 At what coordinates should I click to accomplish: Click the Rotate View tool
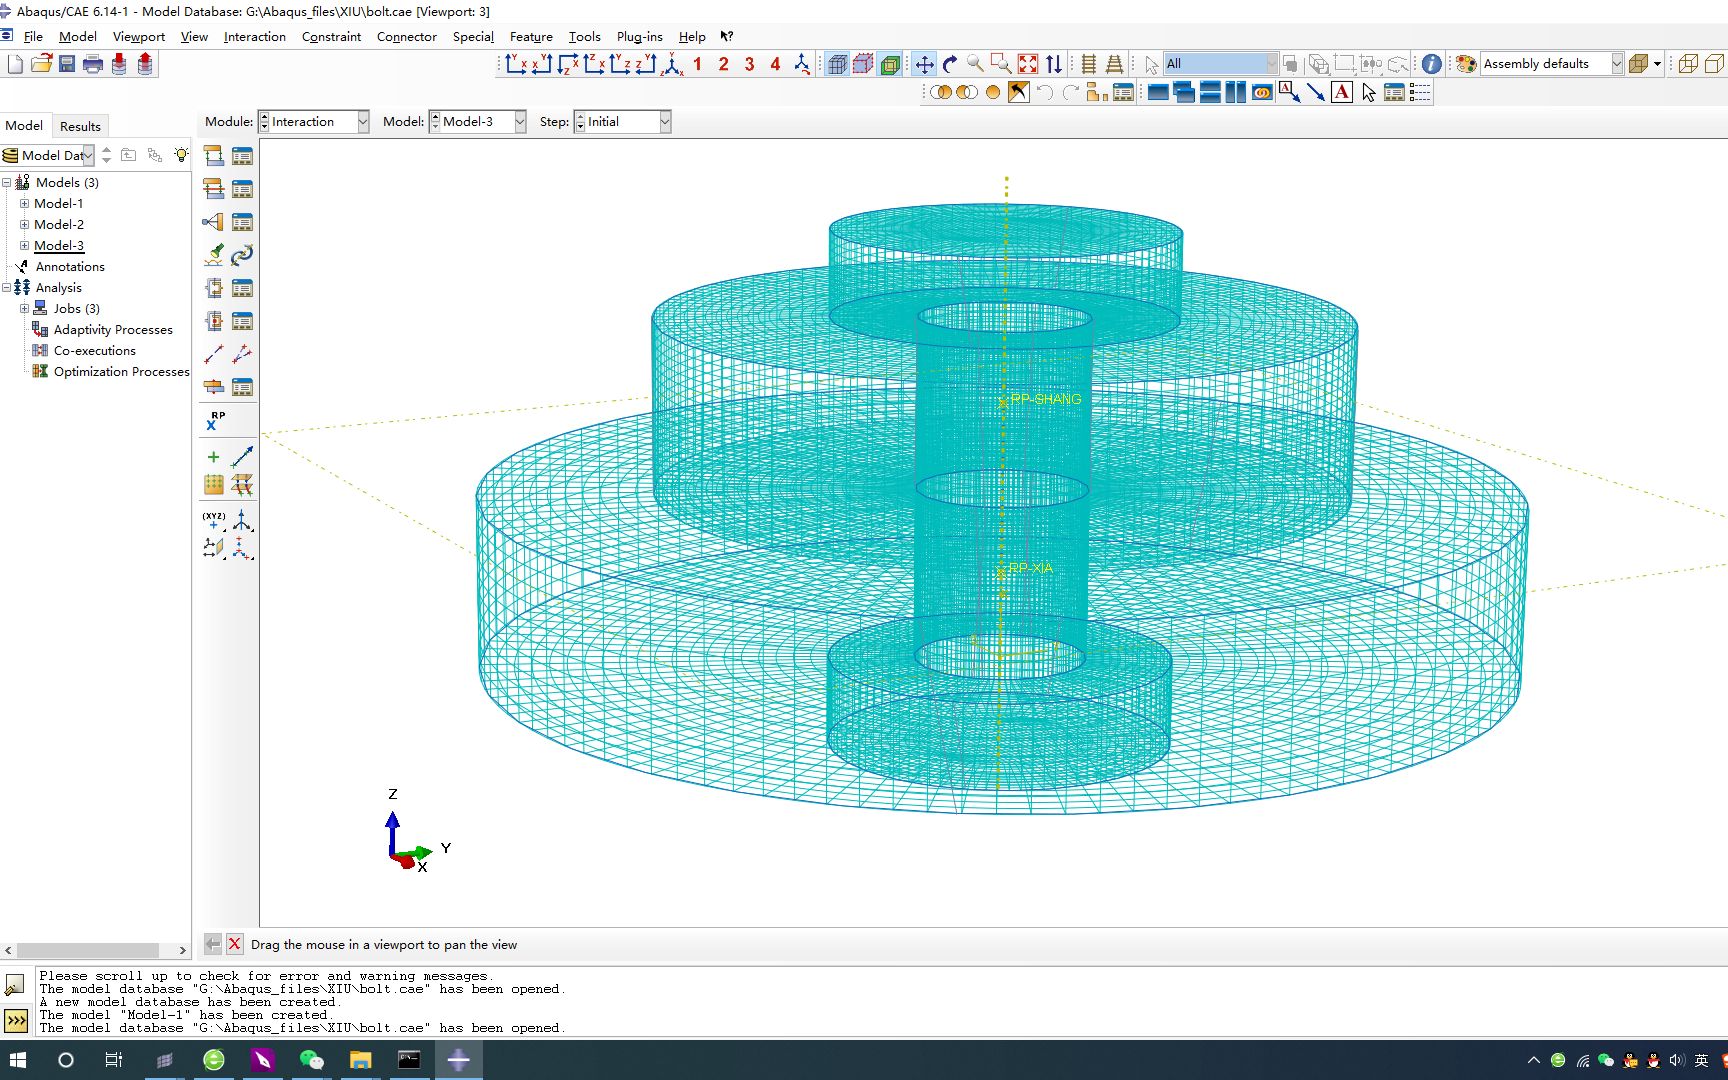(x=950, y=64)
